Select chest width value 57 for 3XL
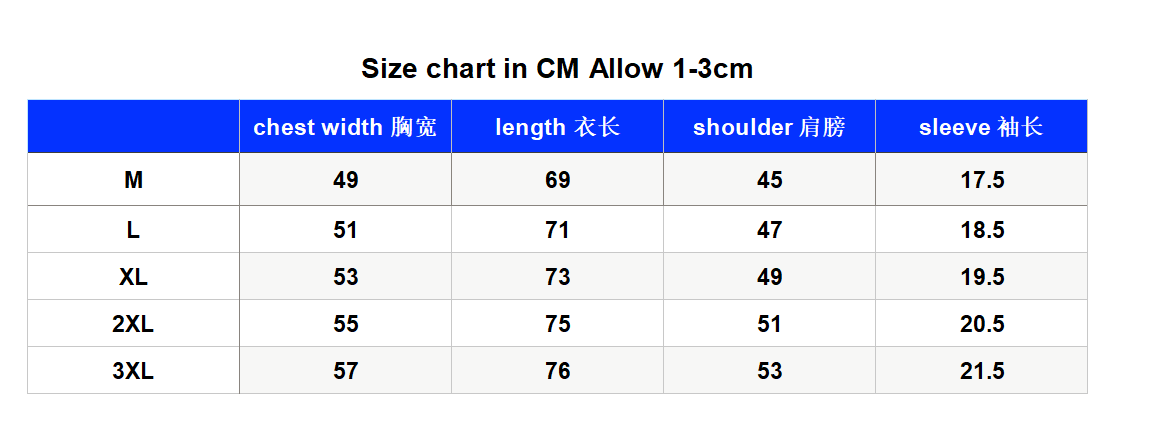 (345, 371)
